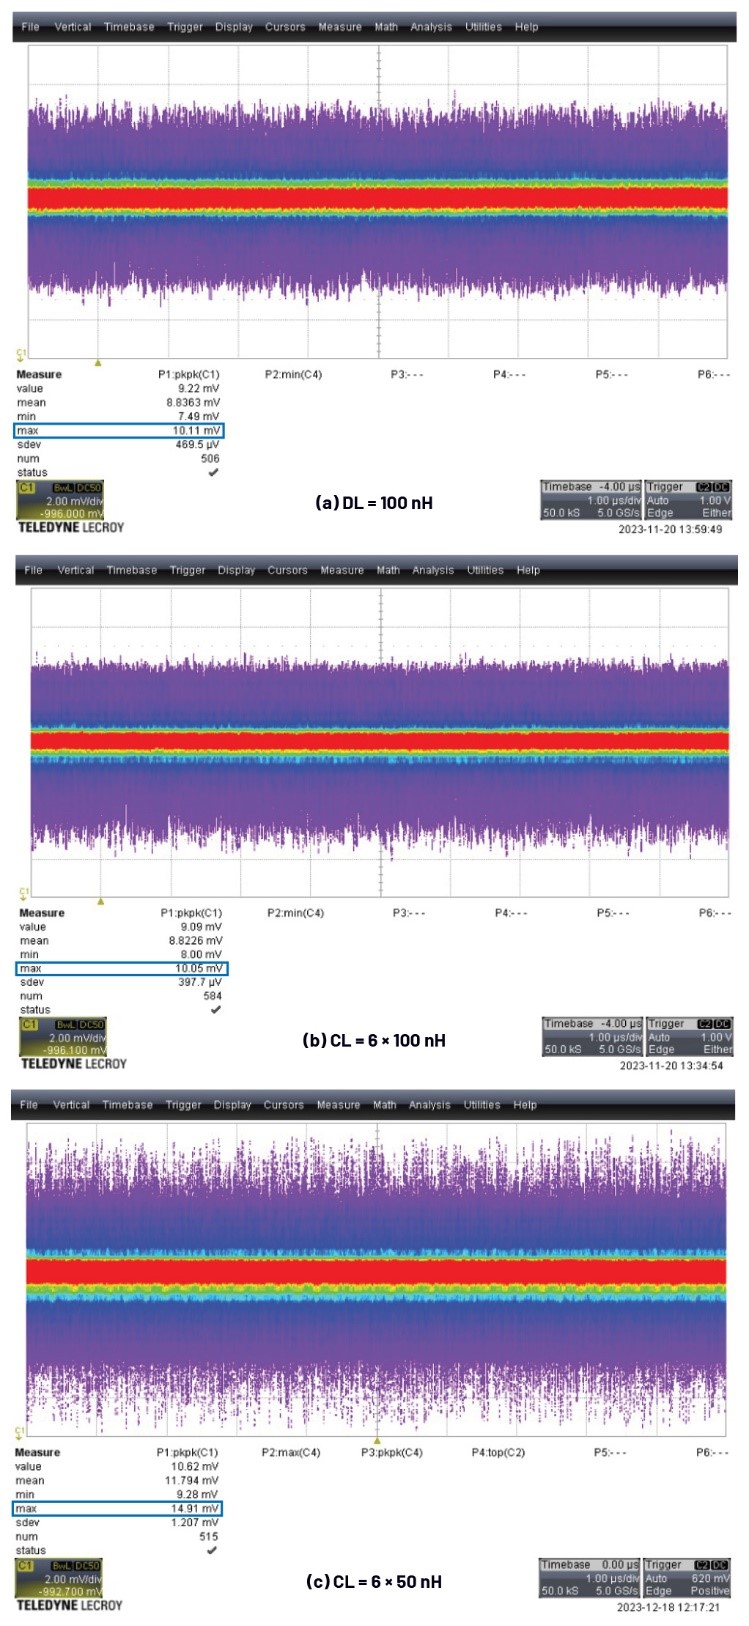Open the Measure menu in the middle oscilloscope window
749x1626 pixels.
tap(342, 570)
